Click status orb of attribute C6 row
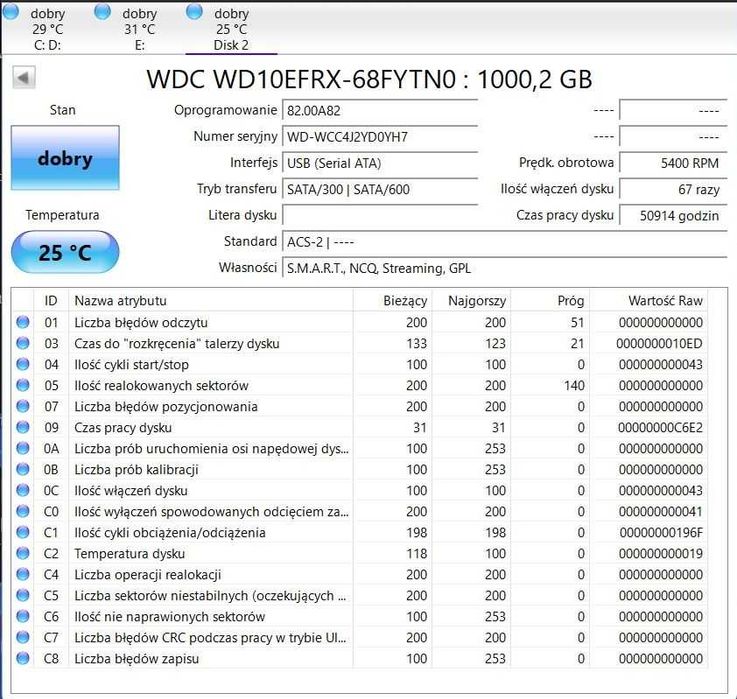The width and height of the screenshot is (737, 699). (23, 616)
